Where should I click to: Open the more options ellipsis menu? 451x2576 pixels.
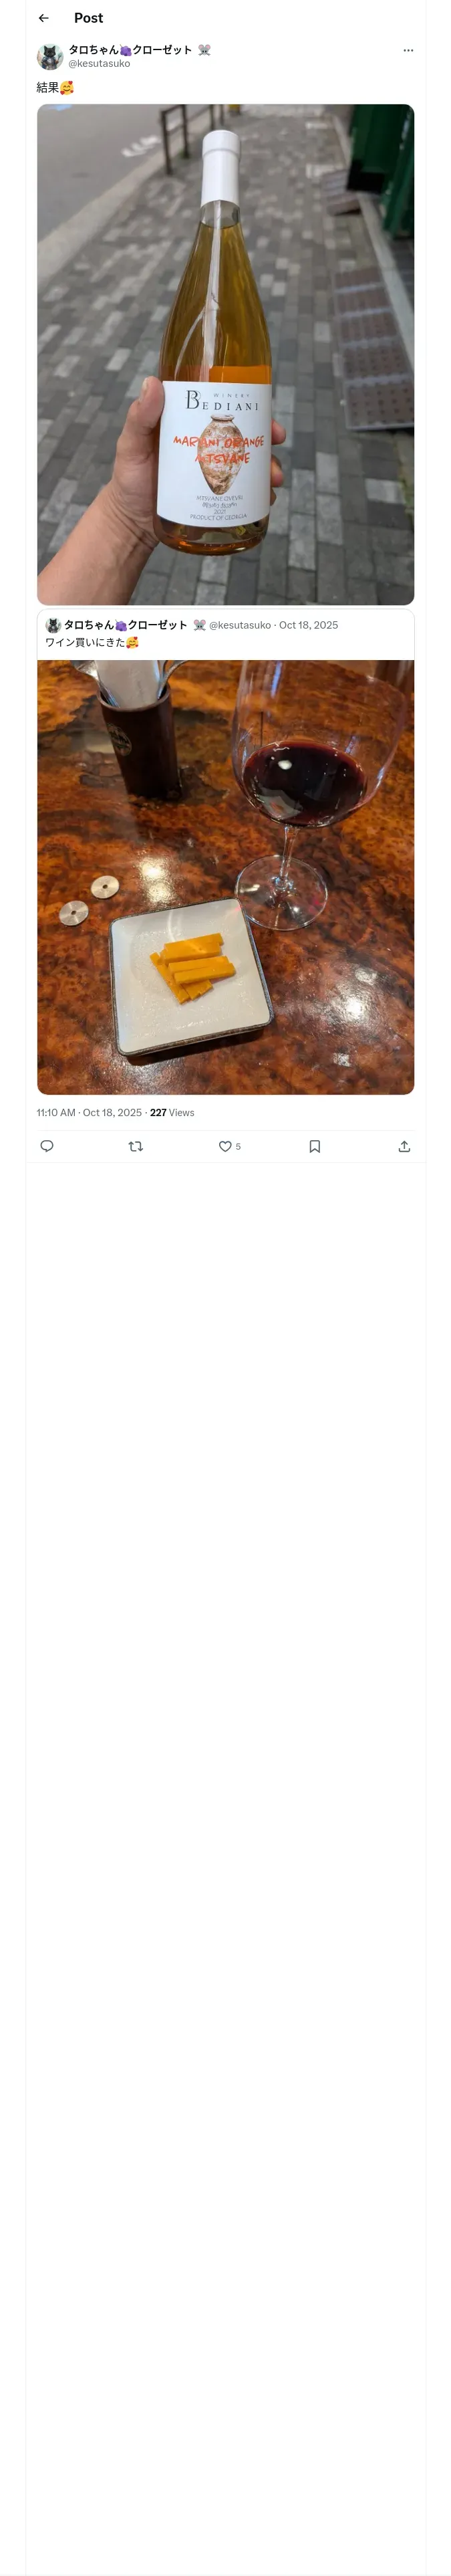[408, 50]
